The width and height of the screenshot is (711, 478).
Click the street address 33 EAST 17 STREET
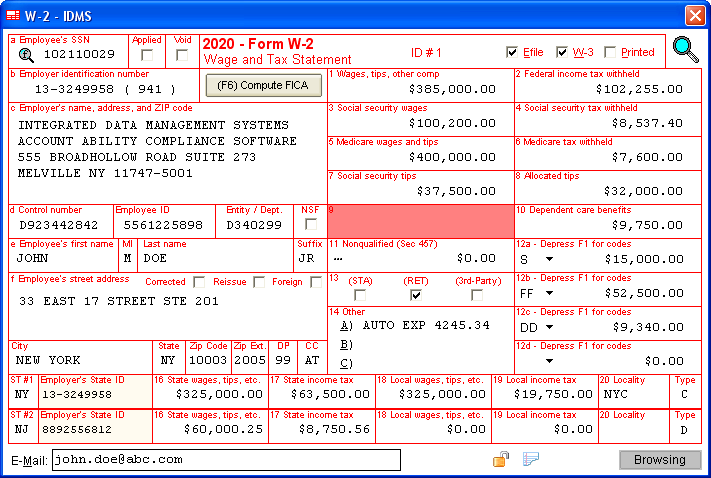pos(119,301)
